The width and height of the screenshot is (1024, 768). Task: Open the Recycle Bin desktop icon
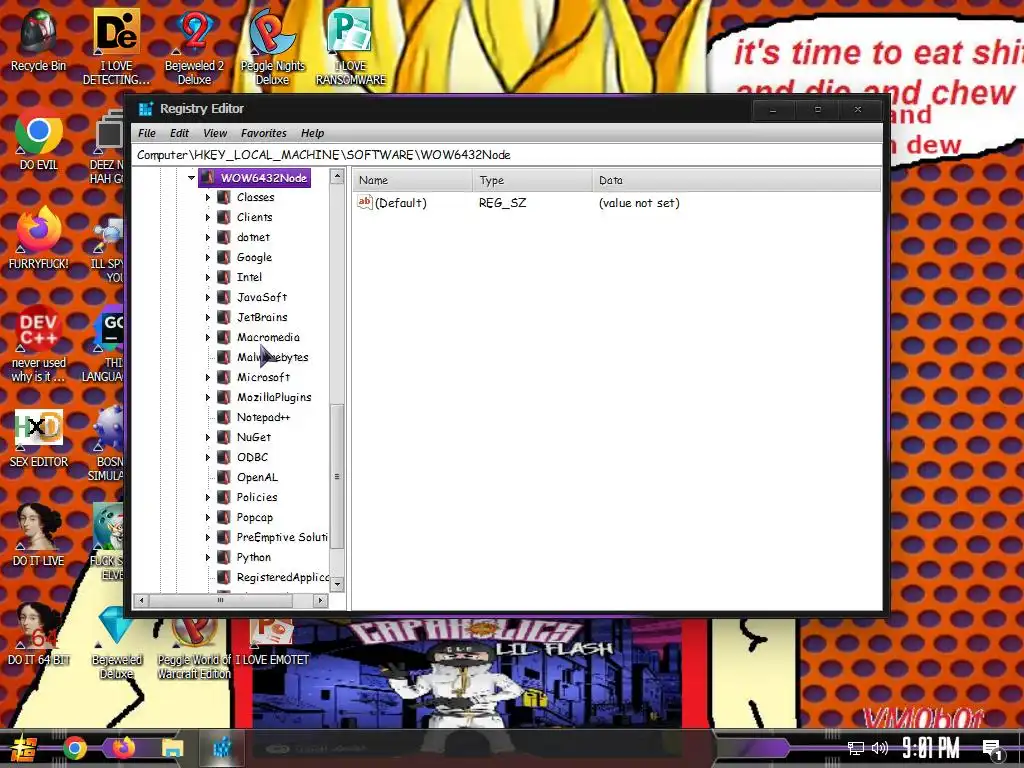[39, 40]
